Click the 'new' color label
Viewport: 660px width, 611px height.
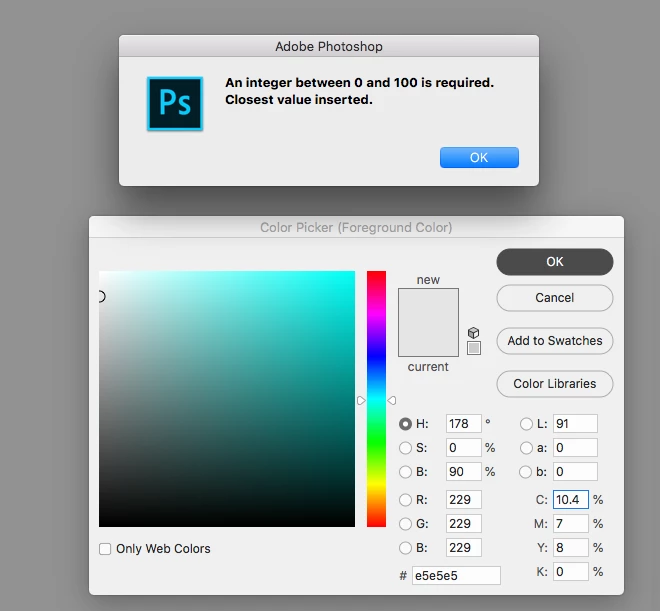428,280
